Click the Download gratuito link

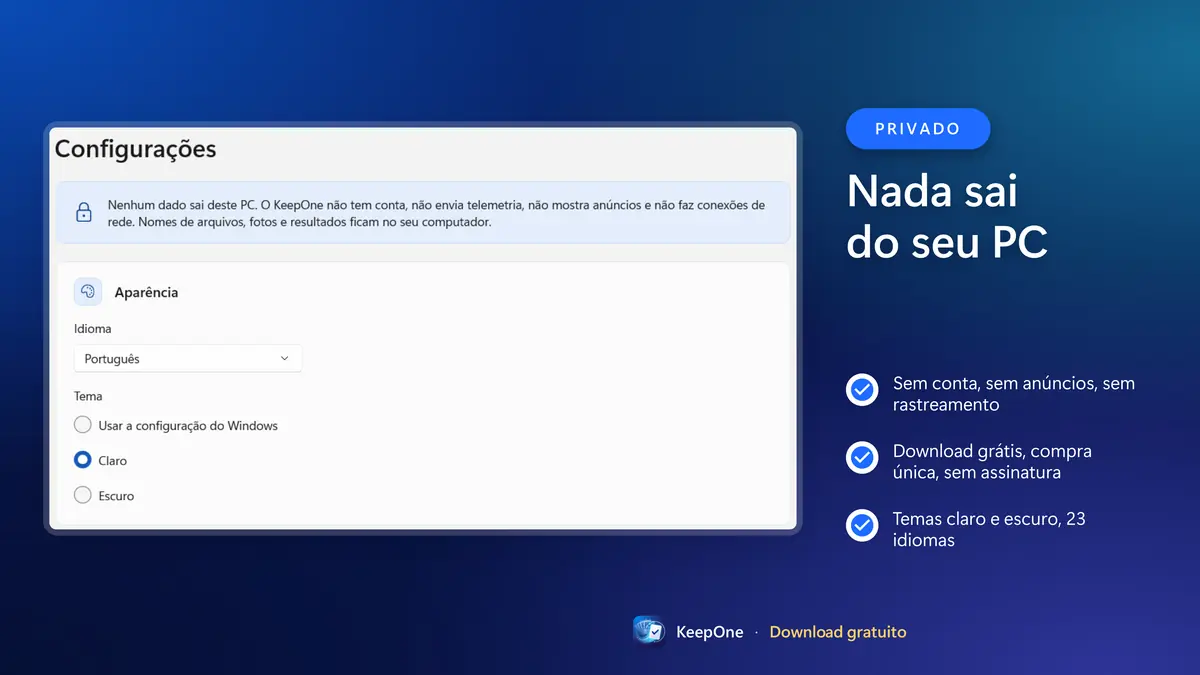838,632
